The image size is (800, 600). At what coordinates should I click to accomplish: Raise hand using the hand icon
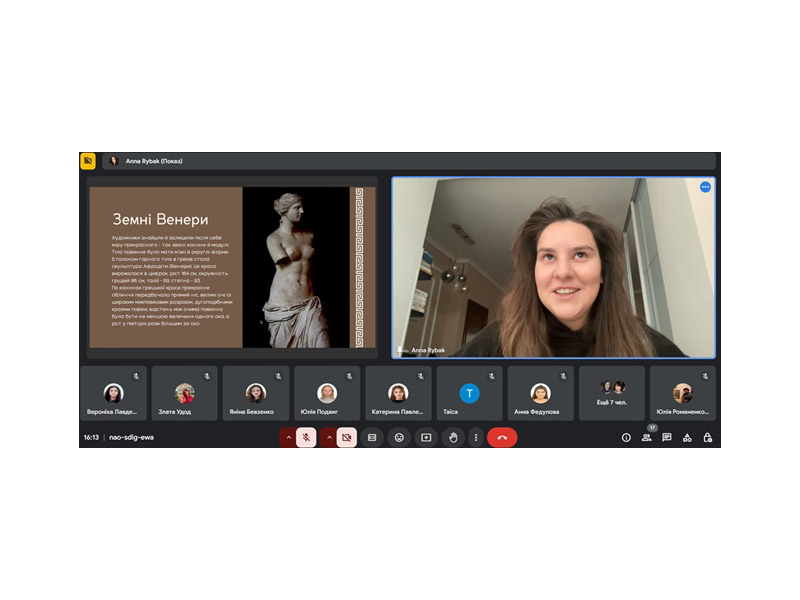coord(453,437)
